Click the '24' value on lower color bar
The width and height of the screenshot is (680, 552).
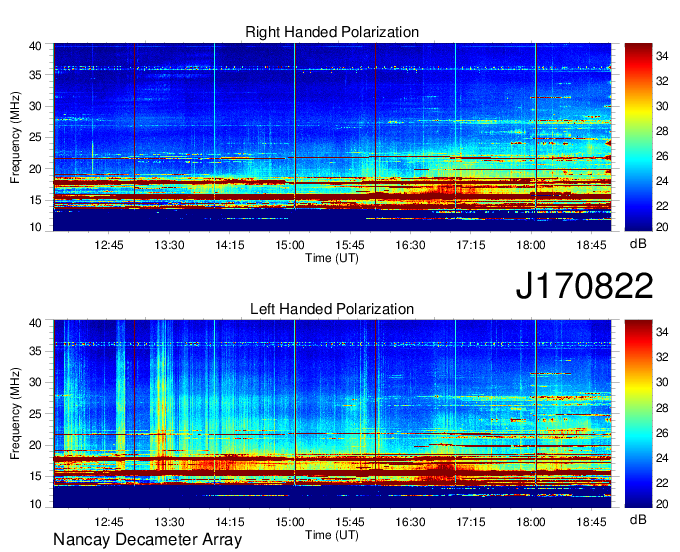tap(662, 458)
